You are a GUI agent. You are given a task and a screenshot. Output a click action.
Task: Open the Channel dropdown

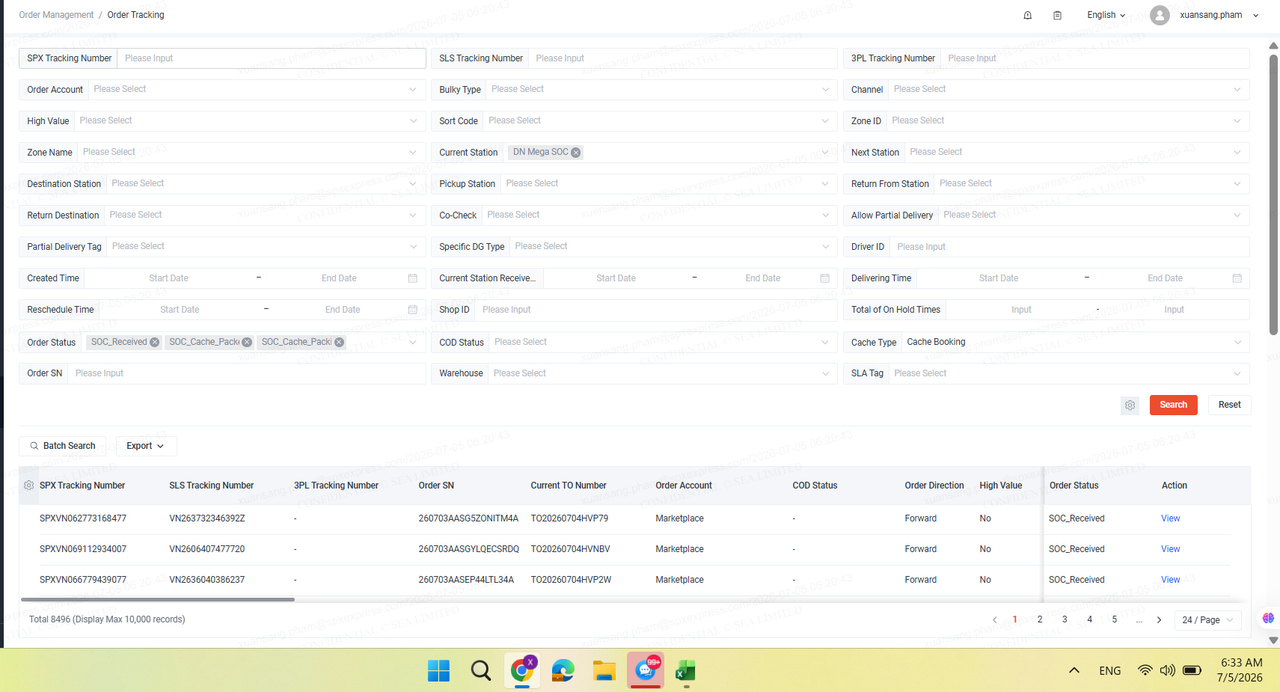pos(1046,89)
